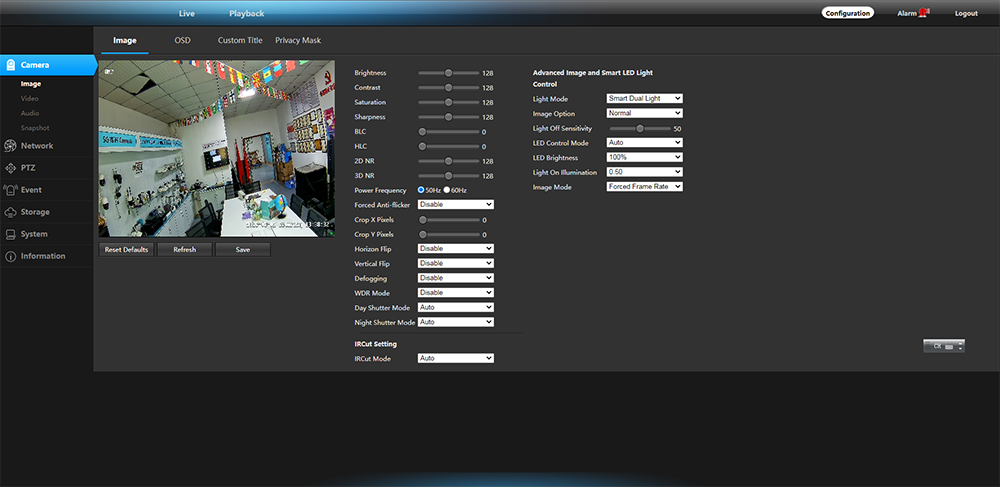The height and width of the screenshot is (487, 1000).
Task: Open the IRCut Mode dropdown
Action: [x=456, y=358]
